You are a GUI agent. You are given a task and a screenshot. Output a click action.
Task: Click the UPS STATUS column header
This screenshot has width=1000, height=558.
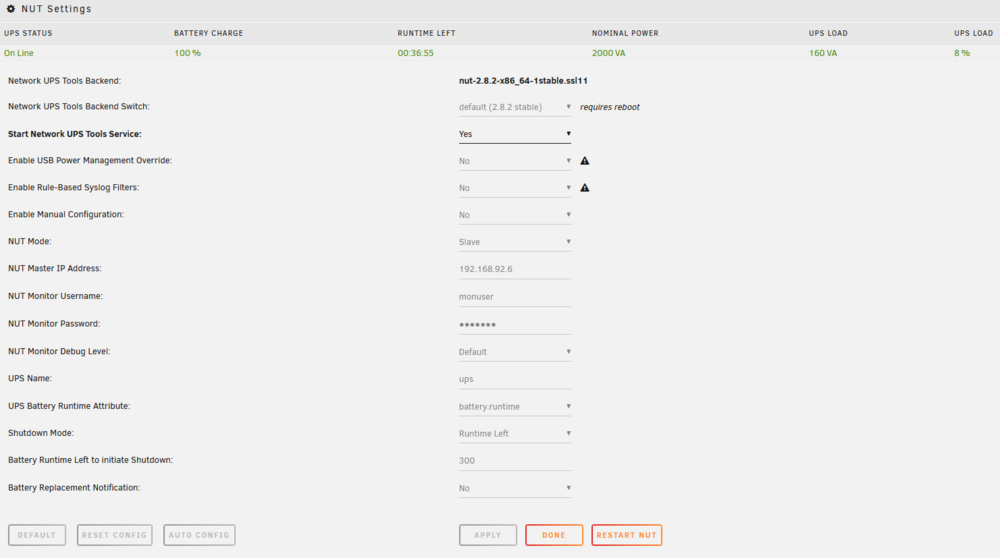pos(28,33)
